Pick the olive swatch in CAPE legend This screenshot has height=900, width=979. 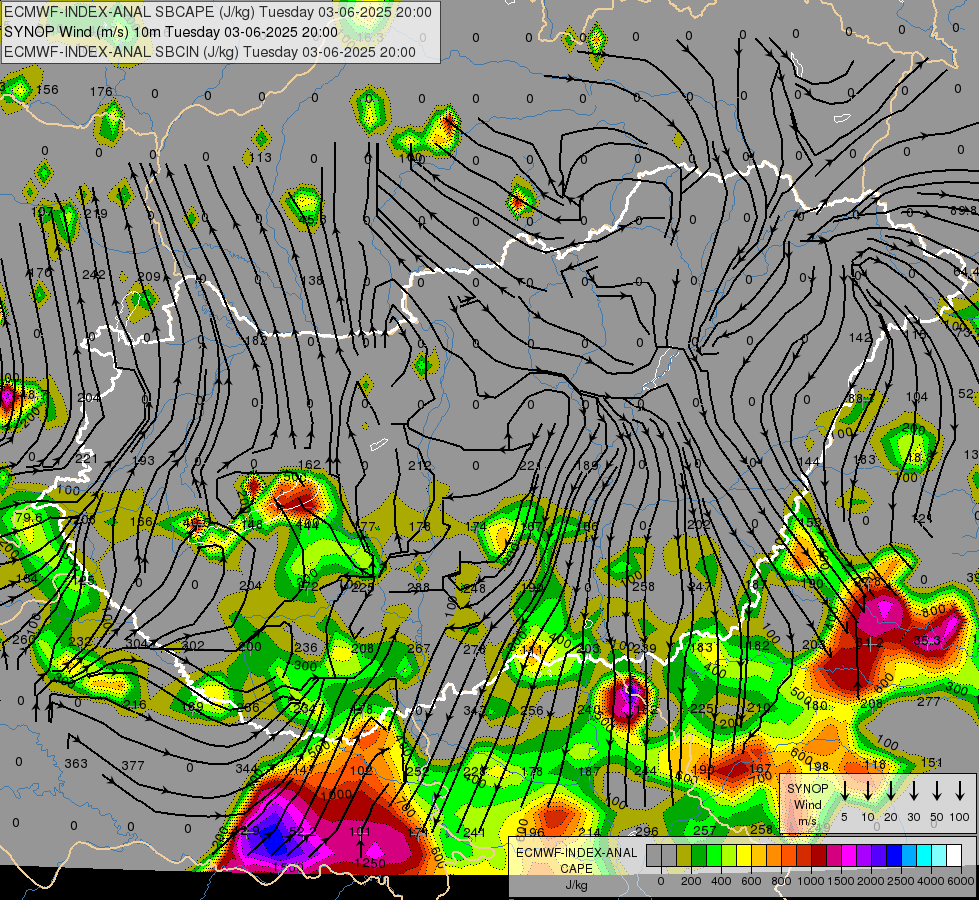point(684,855)
